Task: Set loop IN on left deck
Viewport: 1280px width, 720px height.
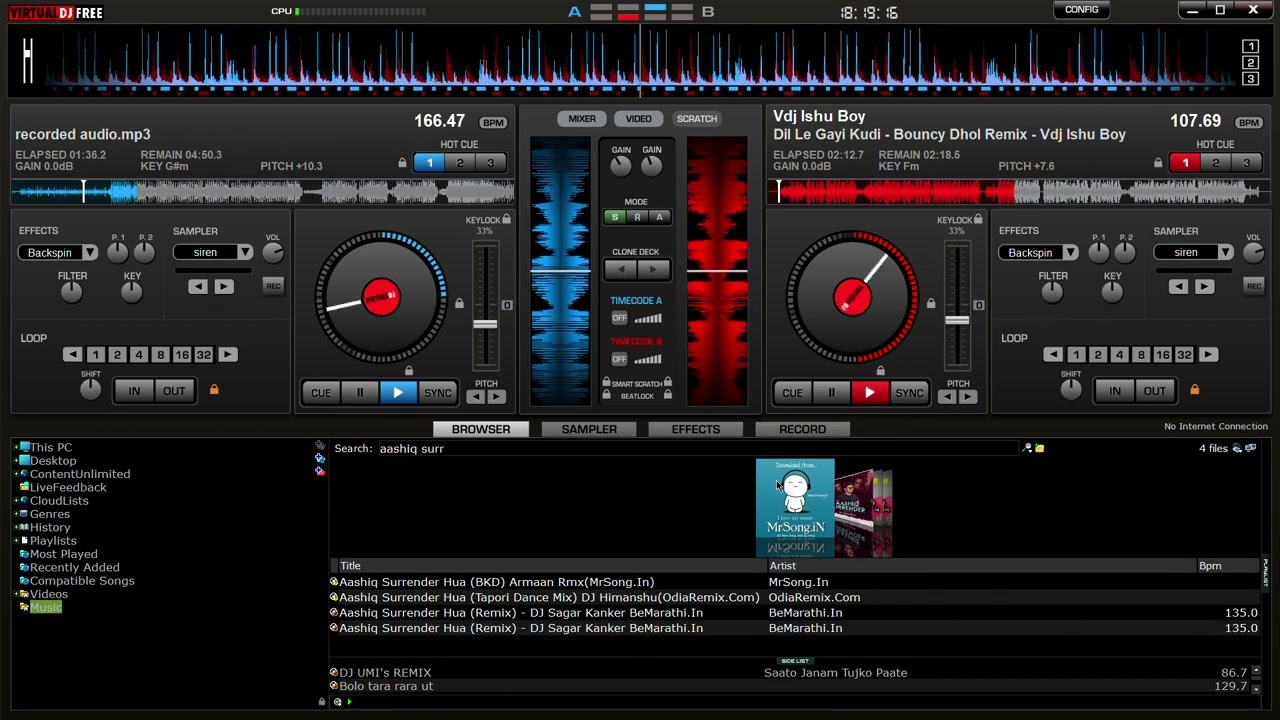Action: pyautogui.click(x=134, y=391)
